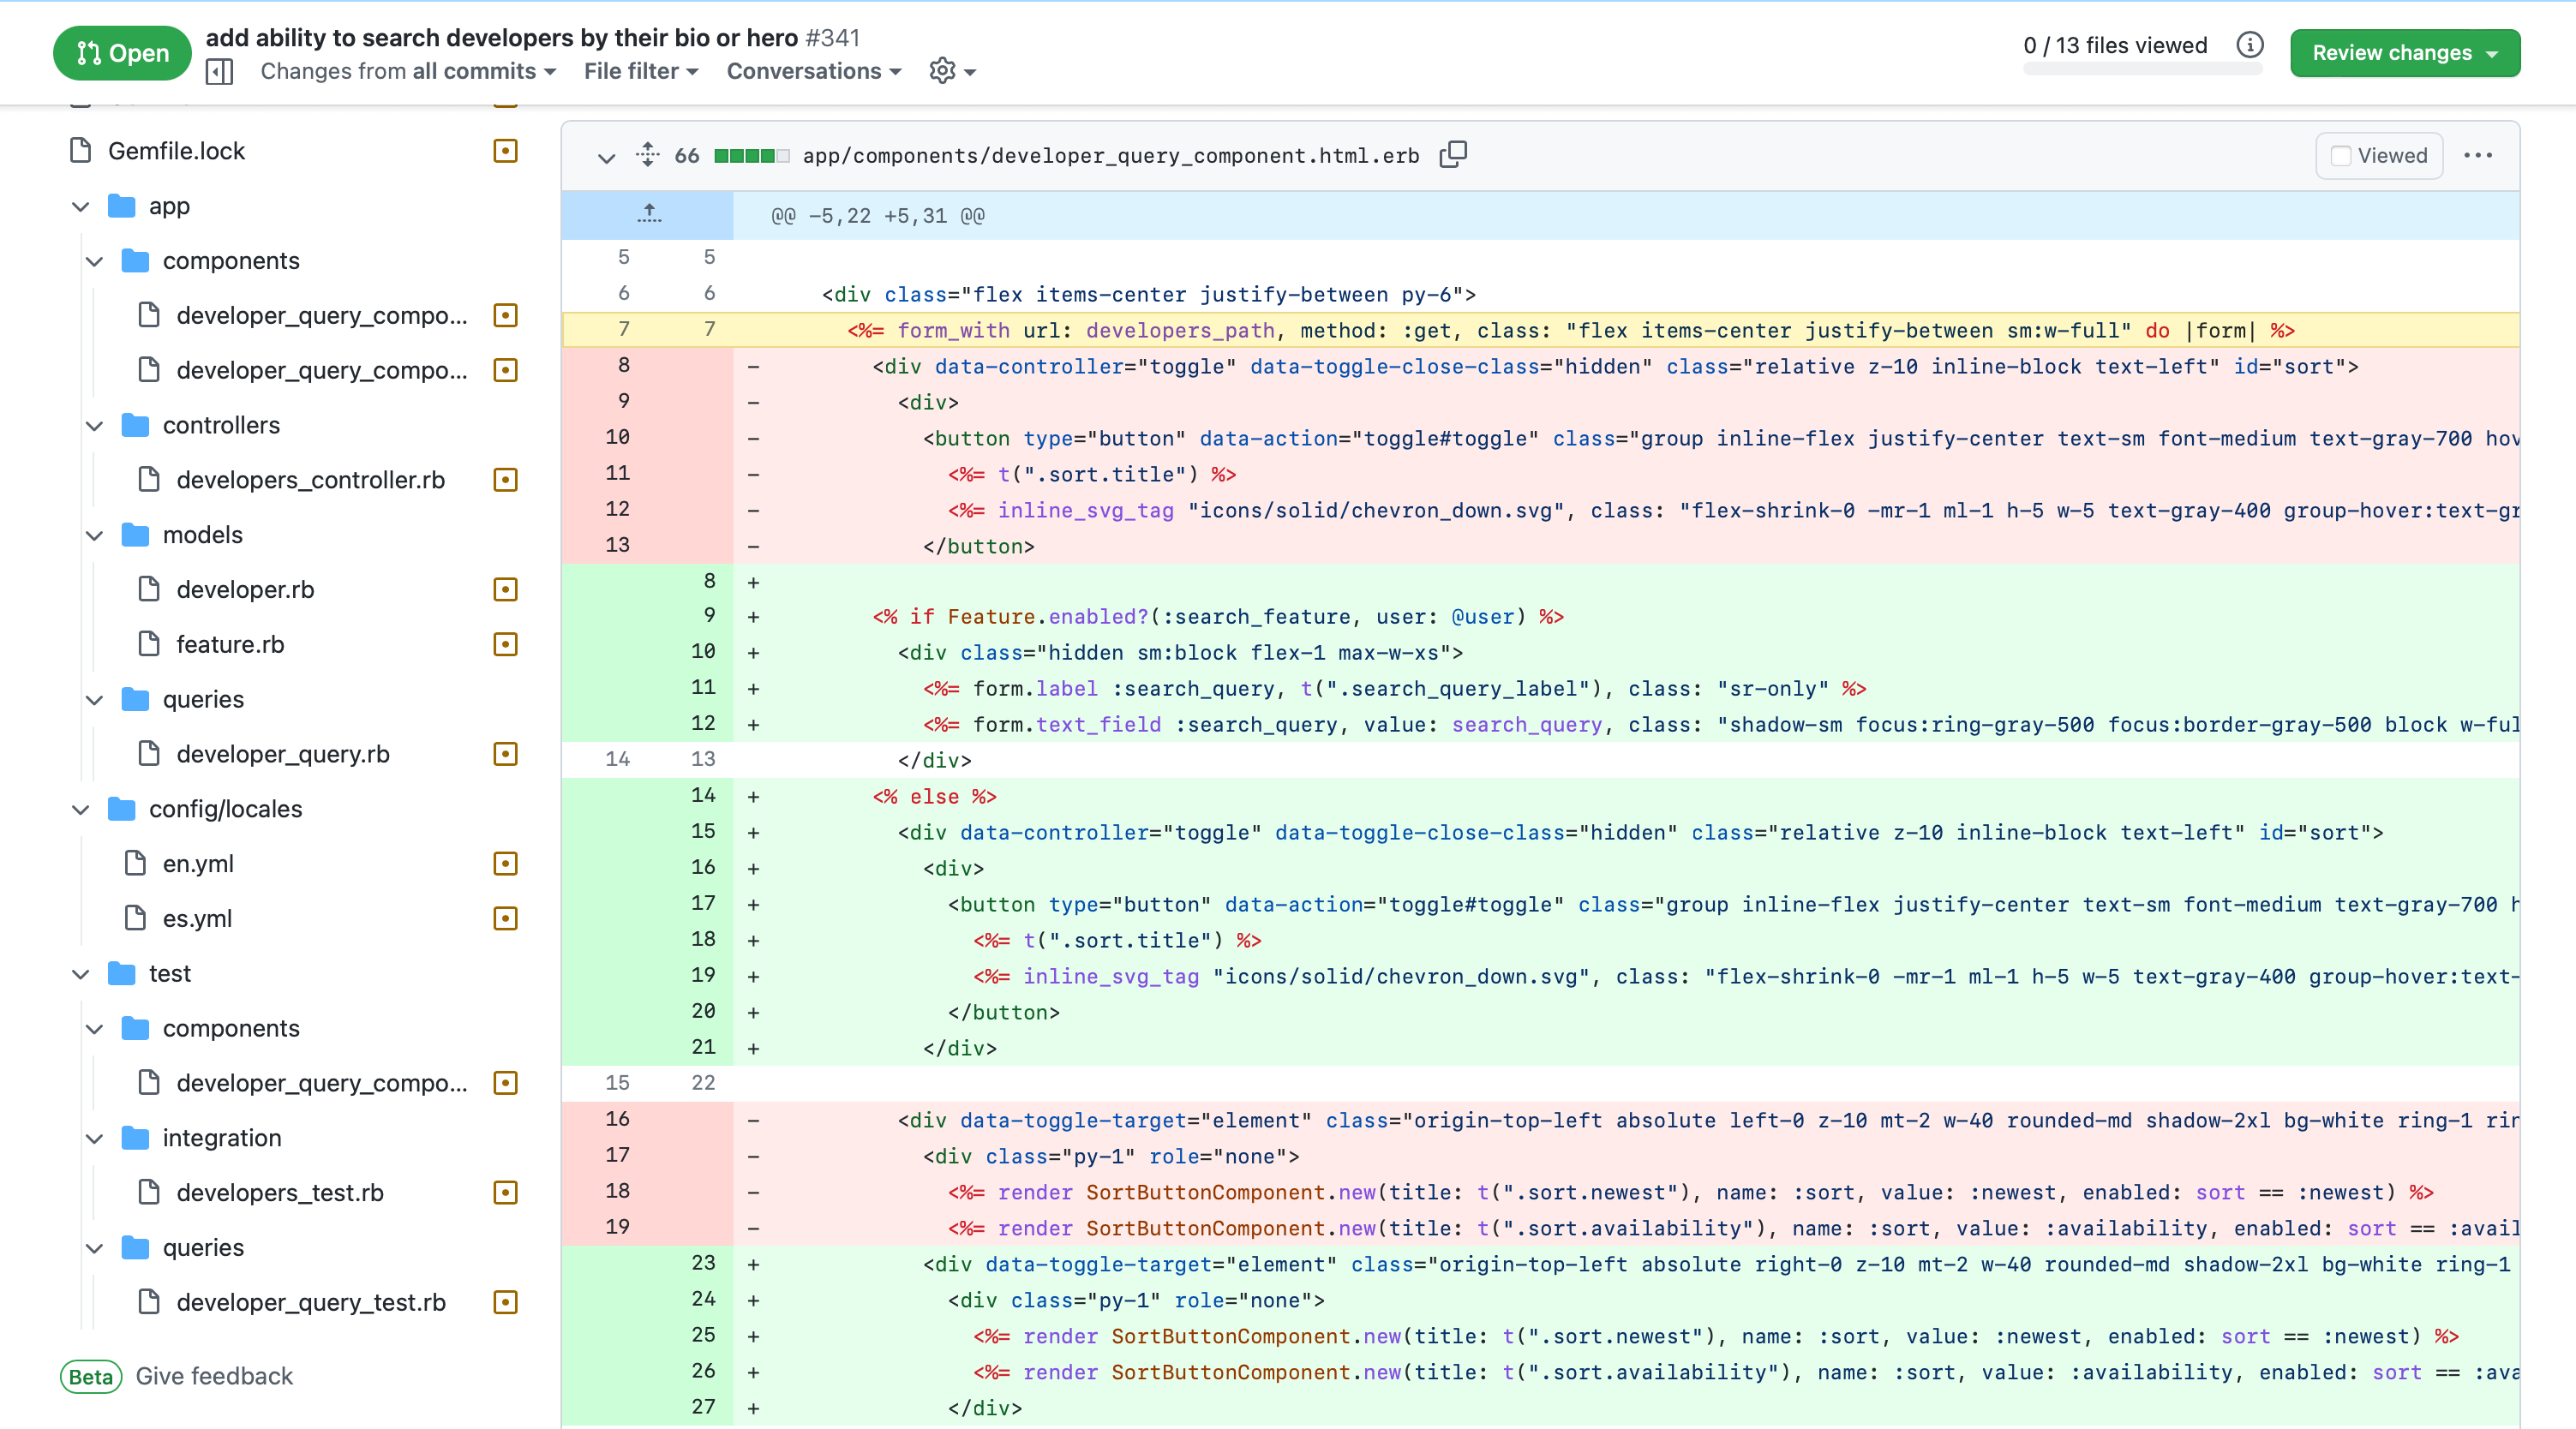Select developers_controller.rb in file tree
This screenshot has width=2576, height=1429.
pyautogui.click(x=310, y=480)
